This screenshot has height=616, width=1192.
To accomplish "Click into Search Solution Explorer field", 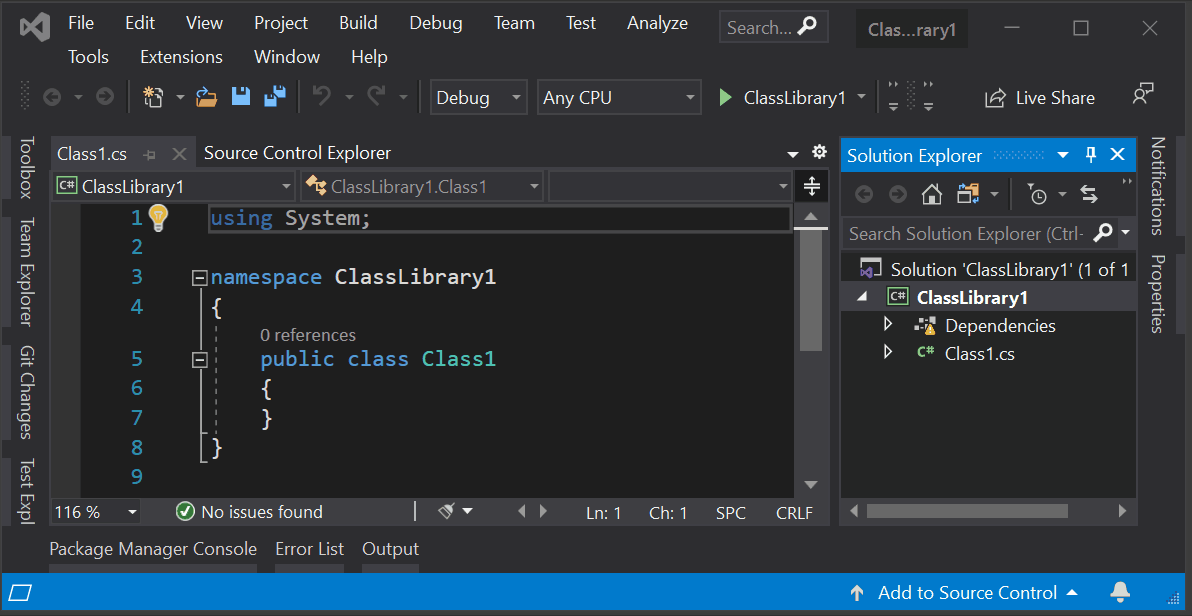I will point(967,233).
